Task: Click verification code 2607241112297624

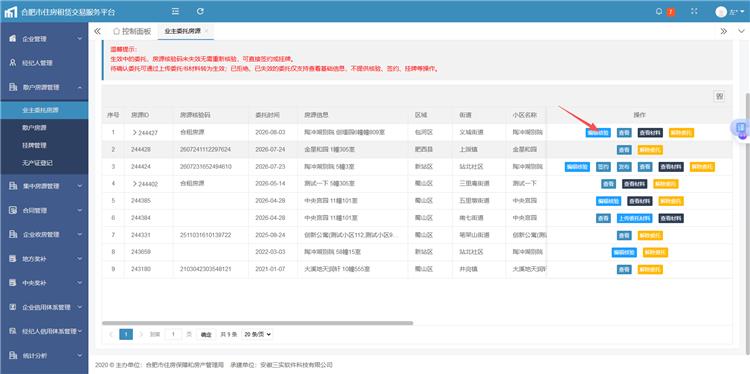Action: 205,150
